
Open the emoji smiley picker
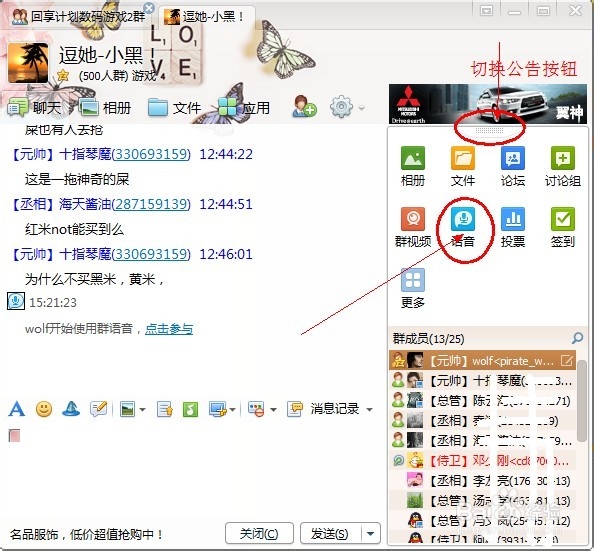44,409
